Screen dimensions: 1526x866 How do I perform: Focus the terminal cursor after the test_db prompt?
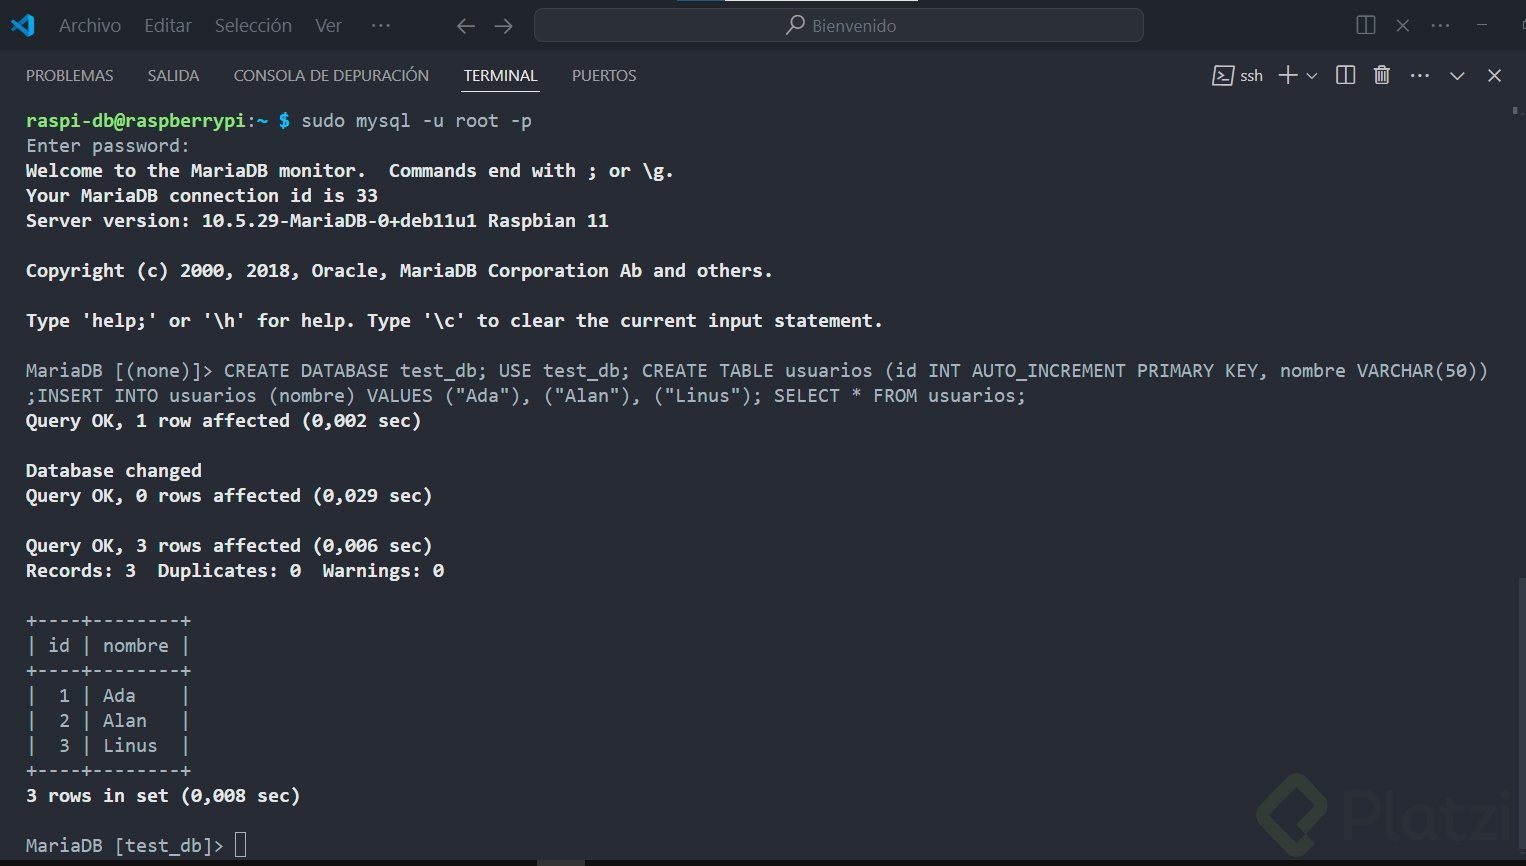tap(240, 846)
